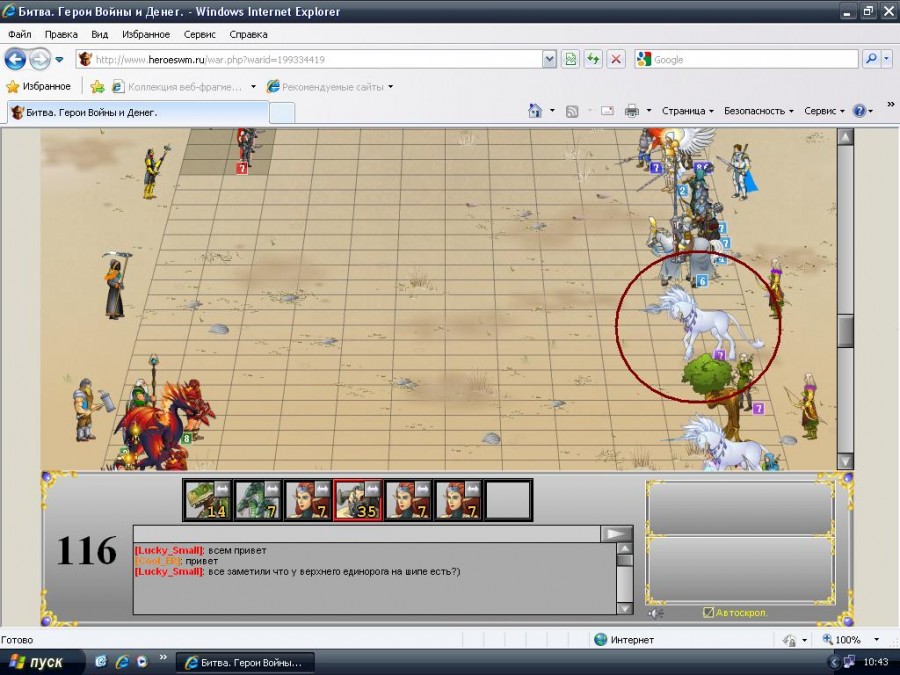Open the пуск Start button
The image size is (900, 675).
(x=37, y=662)
